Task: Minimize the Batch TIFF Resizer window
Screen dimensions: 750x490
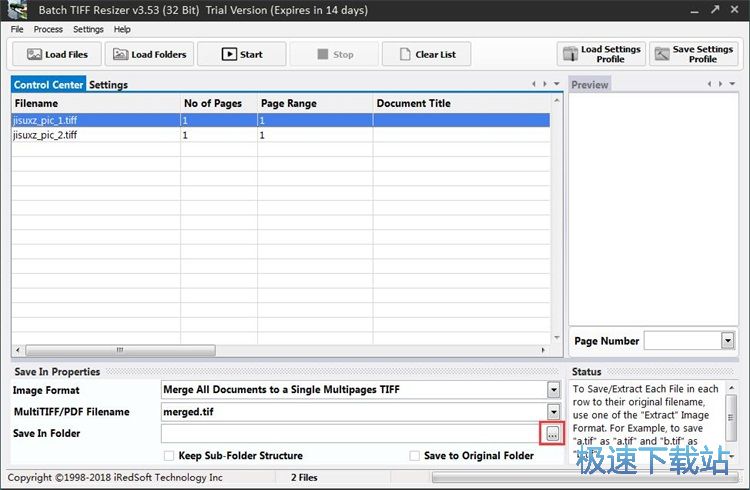Action: 695,10
